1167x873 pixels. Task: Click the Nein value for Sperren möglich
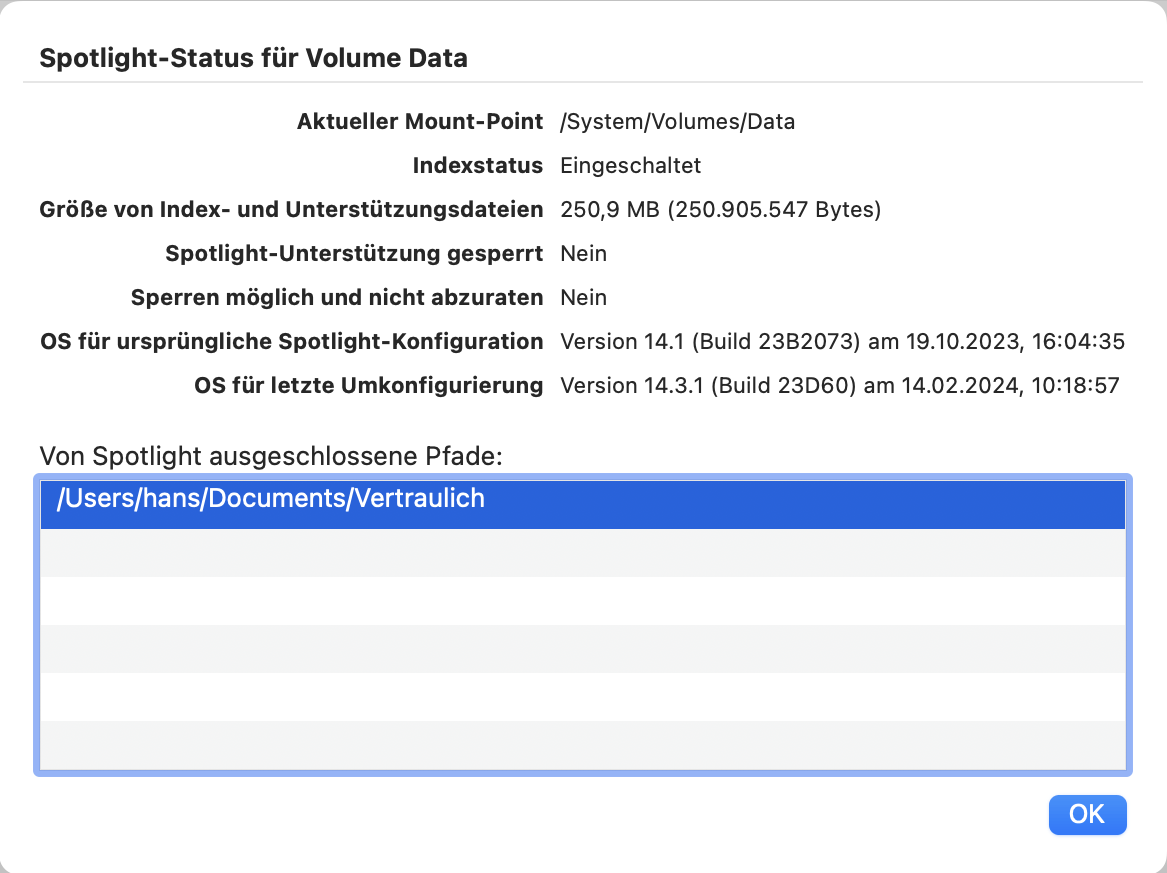click(584, 297)
